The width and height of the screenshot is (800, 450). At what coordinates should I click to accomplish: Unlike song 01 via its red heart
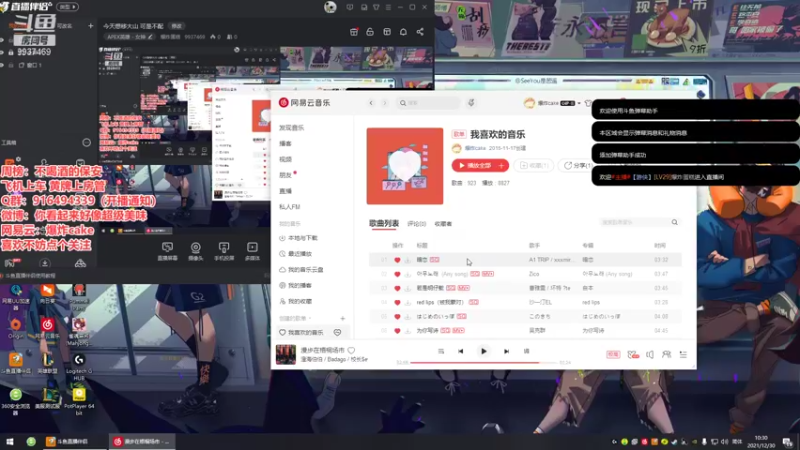click(397, 260)
